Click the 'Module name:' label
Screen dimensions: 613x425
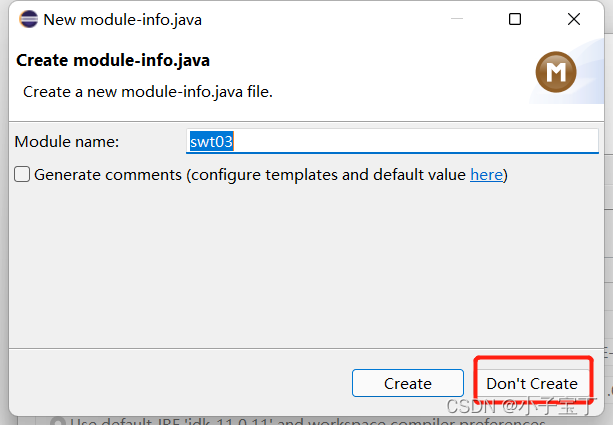click(x=67, y=142)
